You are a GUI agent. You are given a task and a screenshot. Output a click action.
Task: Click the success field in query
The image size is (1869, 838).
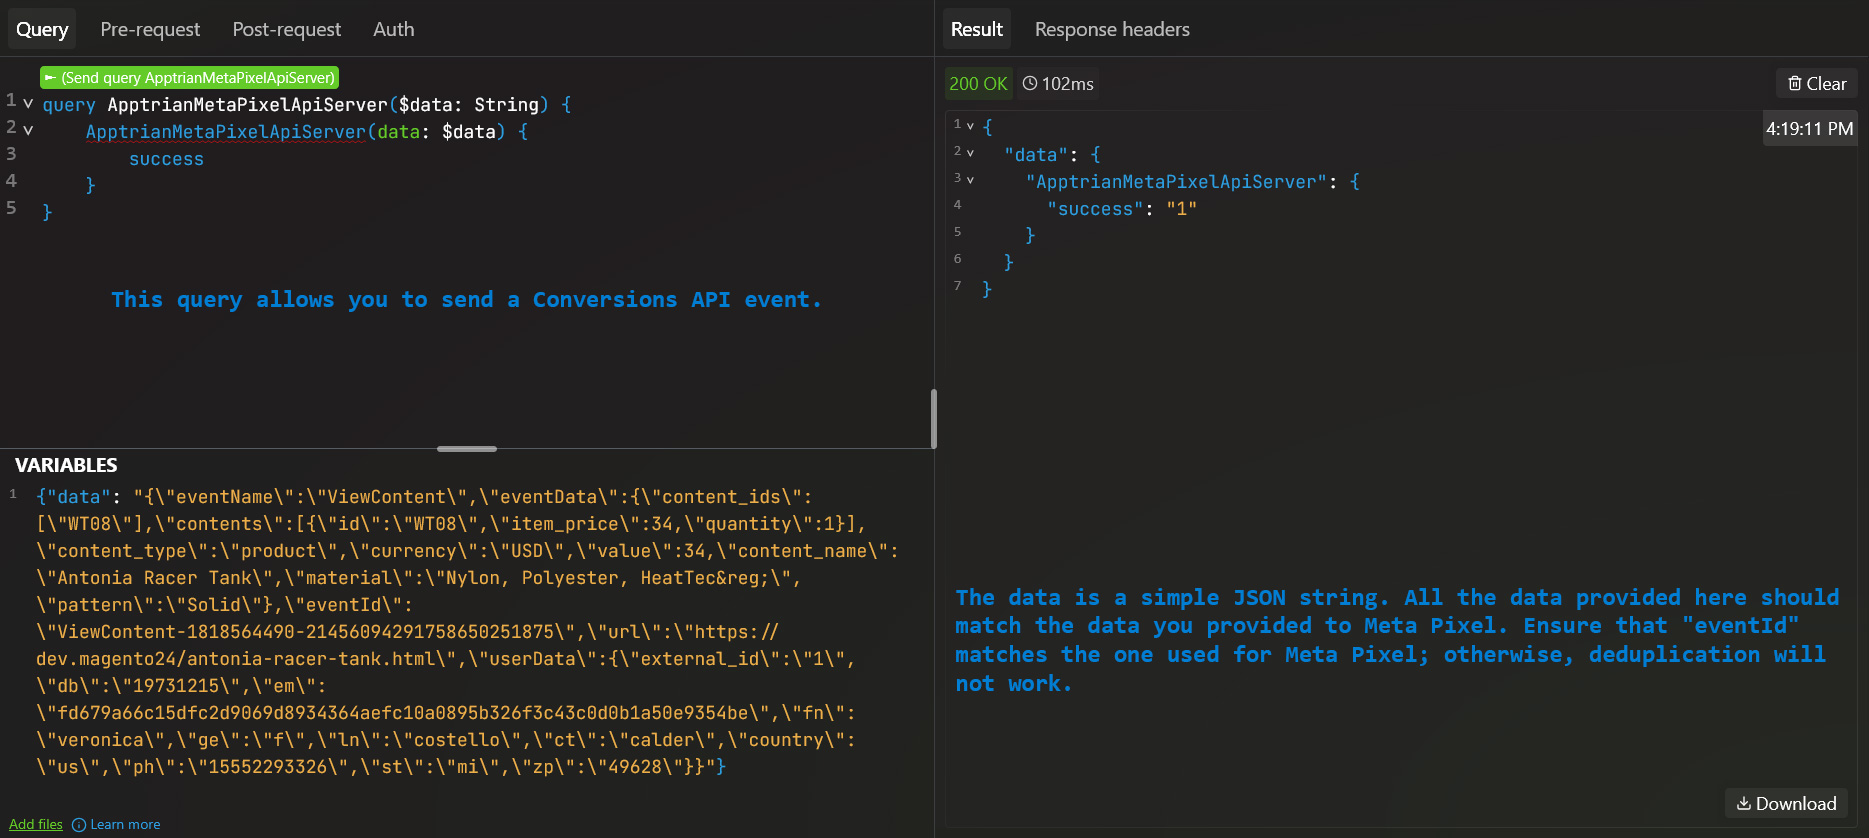(x=166, y=159)
